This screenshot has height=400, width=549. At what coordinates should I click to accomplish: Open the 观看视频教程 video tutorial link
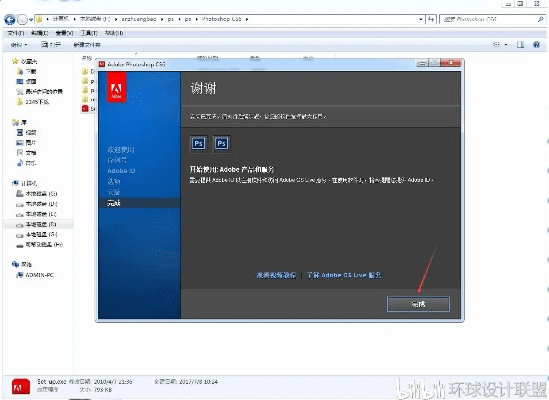tap(276, 275)
